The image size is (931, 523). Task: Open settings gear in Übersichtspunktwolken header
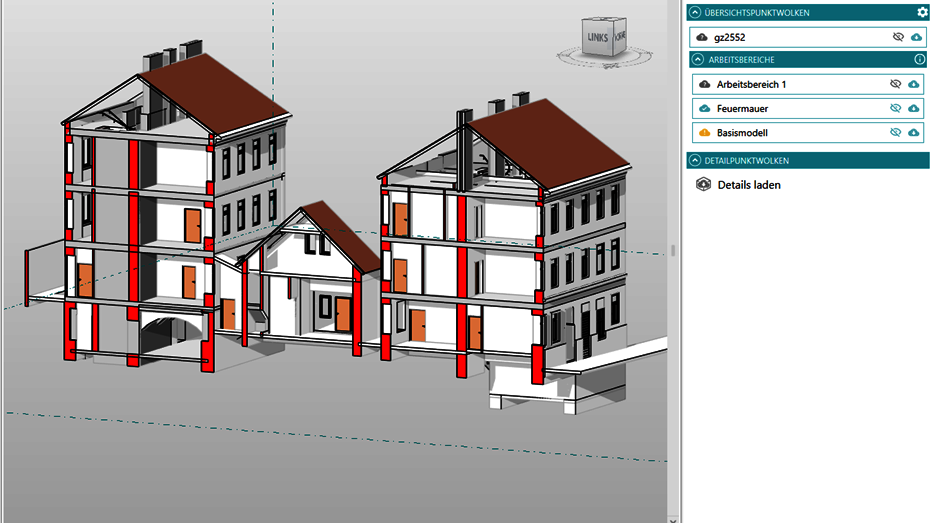(922, 13)
